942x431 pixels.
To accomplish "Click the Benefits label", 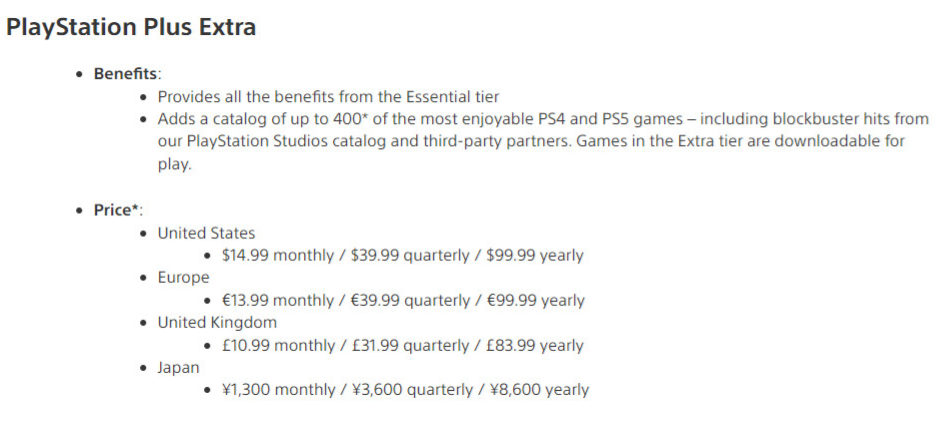I will [x=126, y=74].
